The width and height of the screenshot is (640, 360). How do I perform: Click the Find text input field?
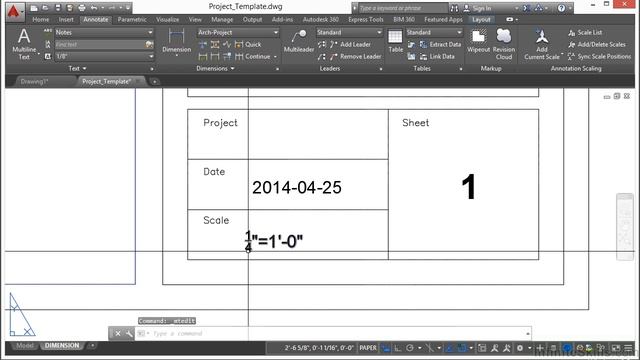click(100, 44)
